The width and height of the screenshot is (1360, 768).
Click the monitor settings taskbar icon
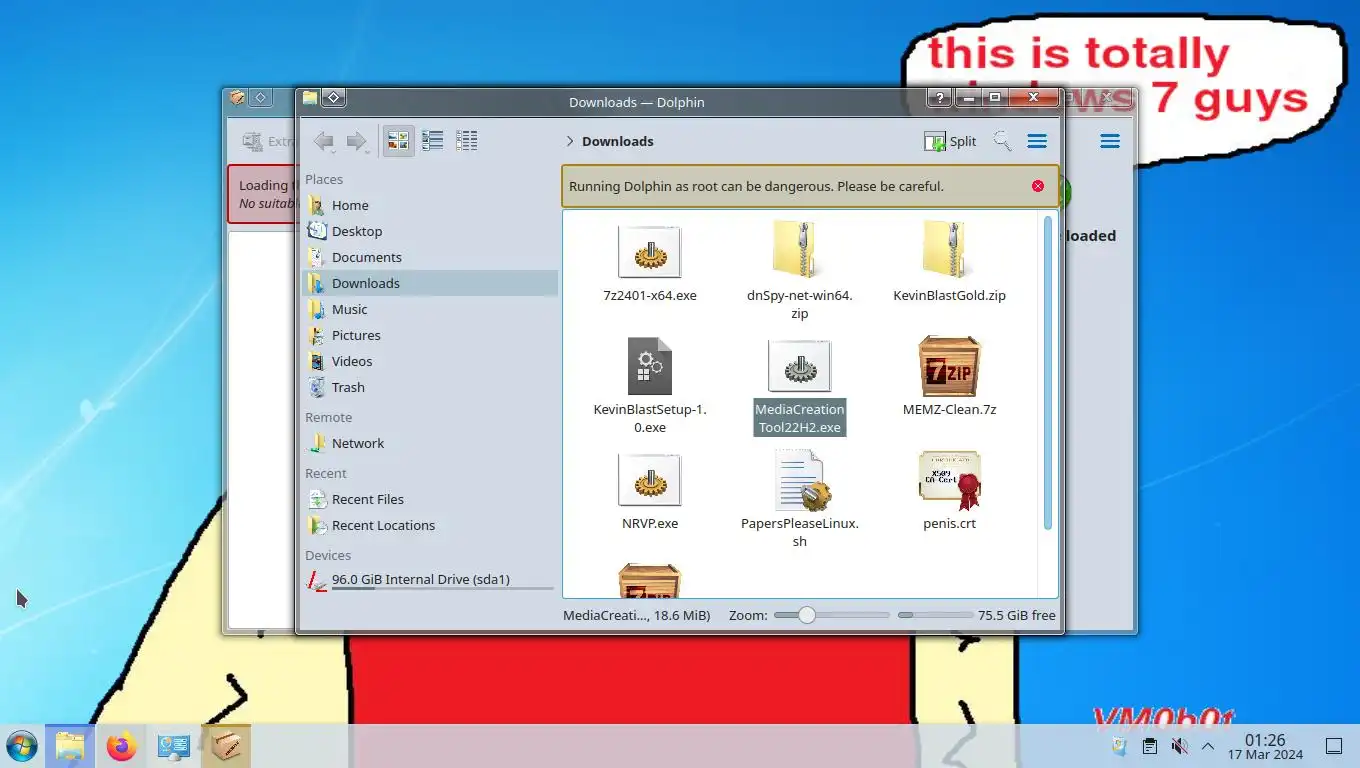click(x=174, y=746)
